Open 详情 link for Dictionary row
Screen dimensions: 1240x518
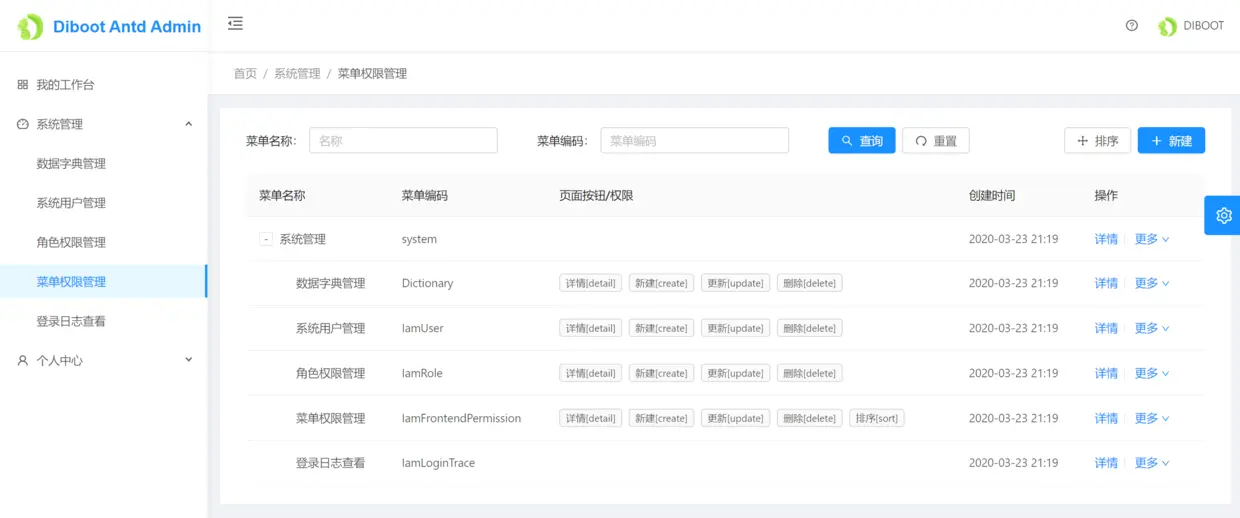(x=1106, y=283)
